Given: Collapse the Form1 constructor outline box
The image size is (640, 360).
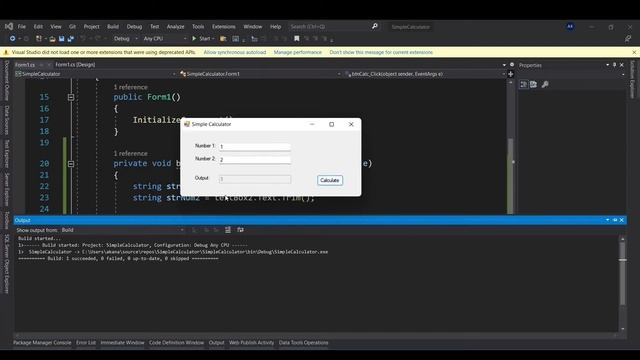Looking at the screenshot, I should tap(71, 97).
